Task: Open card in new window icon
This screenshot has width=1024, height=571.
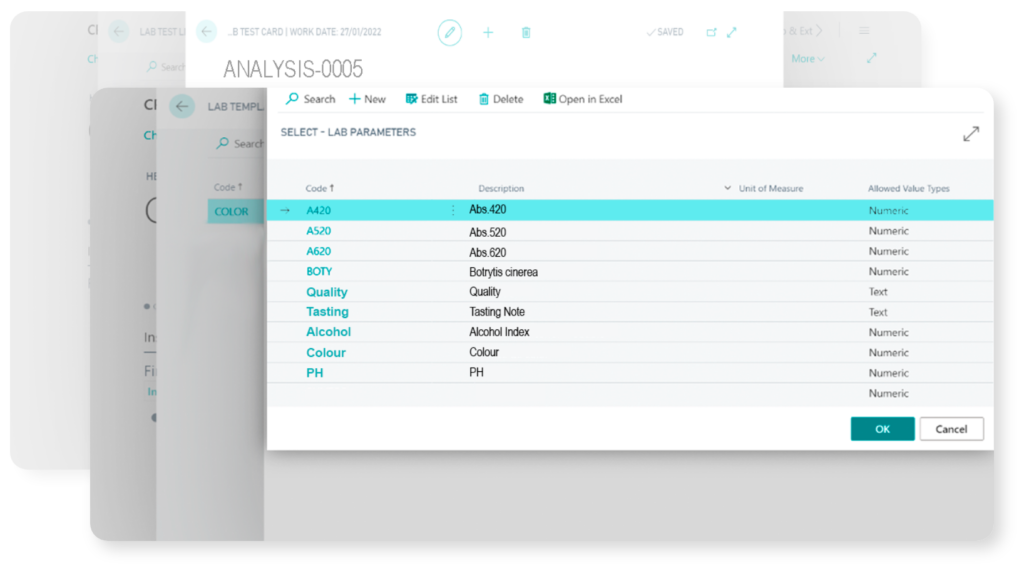Action: click(711, 32)
